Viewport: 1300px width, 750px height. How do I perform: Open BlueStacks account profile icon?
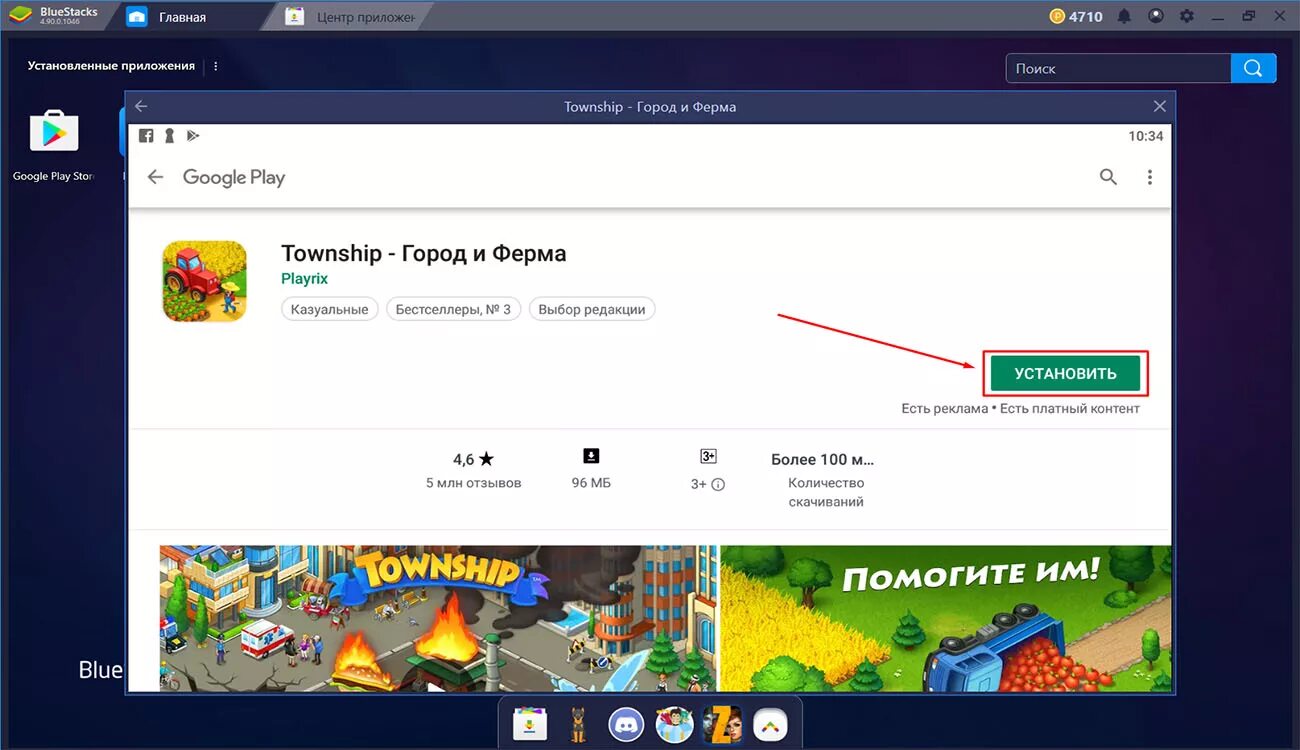pyautogui.click(x=1156, y=16)
